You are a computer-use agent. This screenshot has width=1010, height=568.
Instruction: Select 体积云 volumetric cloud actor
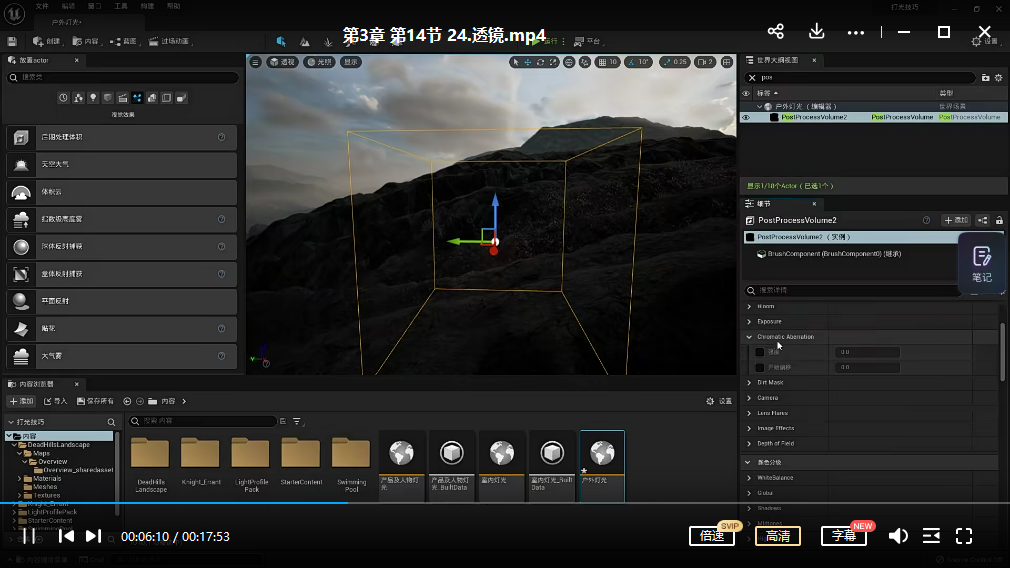pyautogui.click(x=122, y=192)
